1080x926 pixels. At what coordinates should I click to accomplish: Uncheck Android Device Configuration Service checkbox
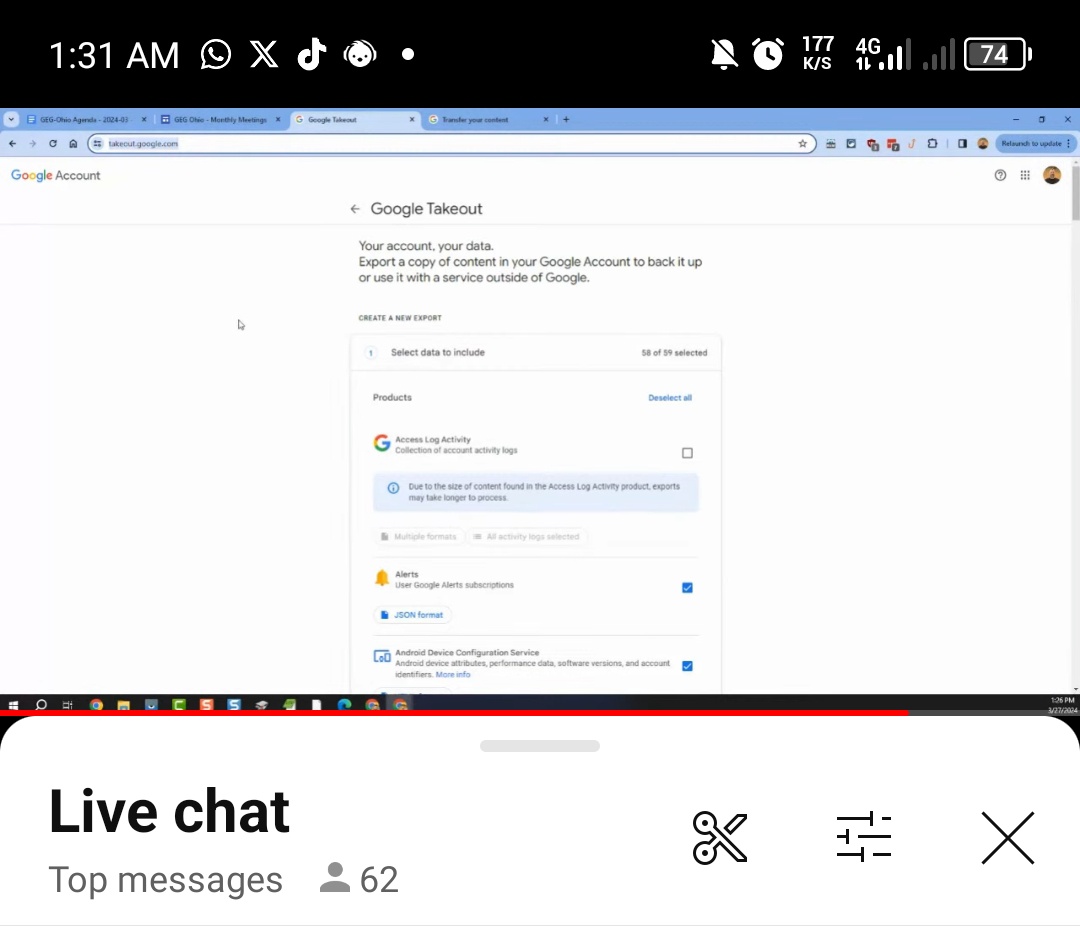click(x=687, y=666)
